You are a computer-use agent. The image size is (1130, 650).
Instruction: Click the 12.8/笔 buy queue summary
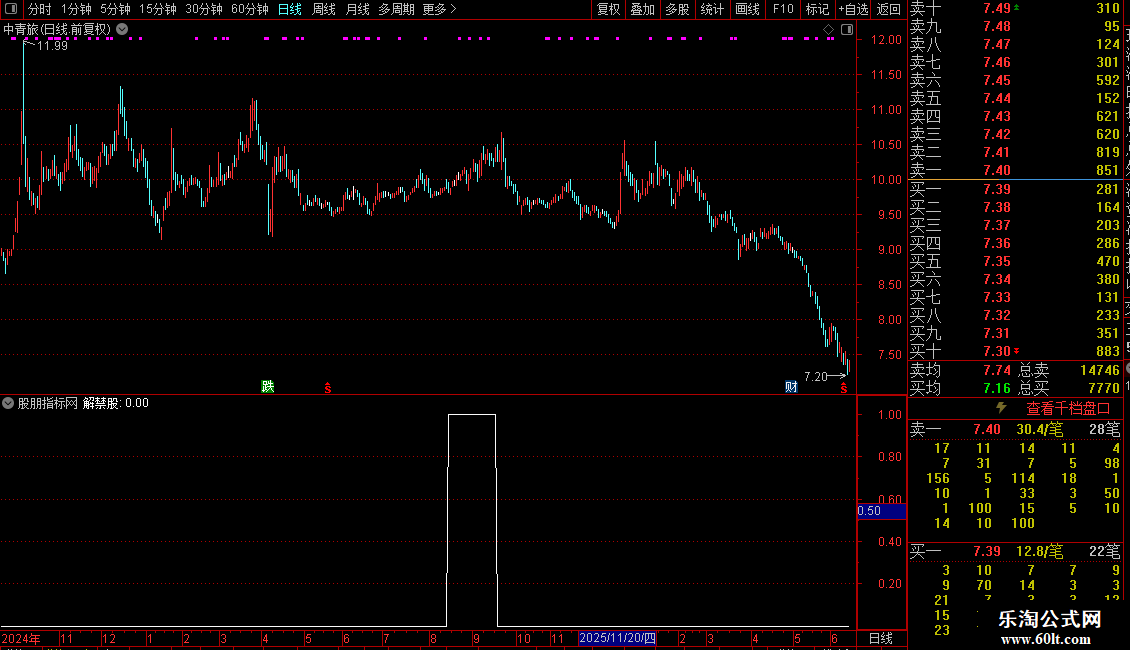tap(1040, 551)
